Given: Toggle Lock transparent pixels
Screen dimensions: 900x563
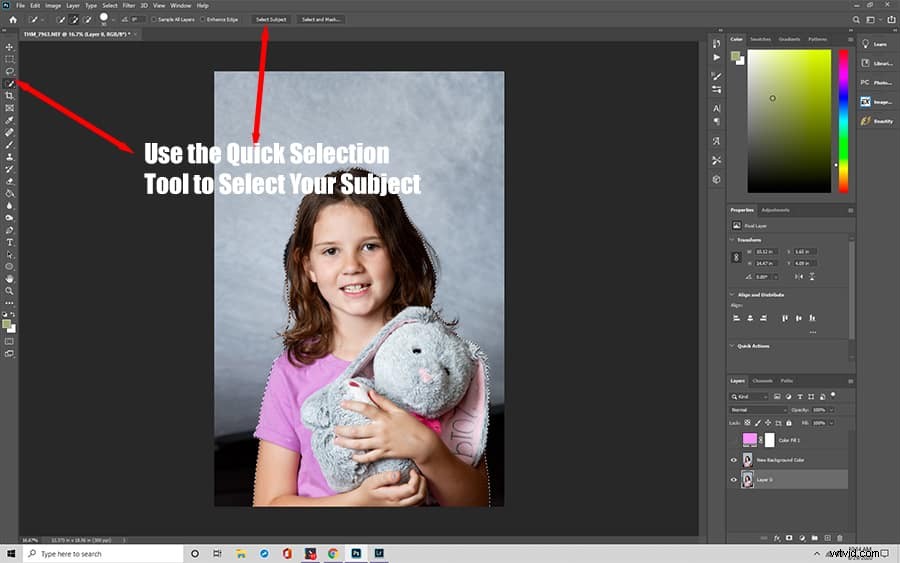Looking at the screenshot, I should (747, 423).
